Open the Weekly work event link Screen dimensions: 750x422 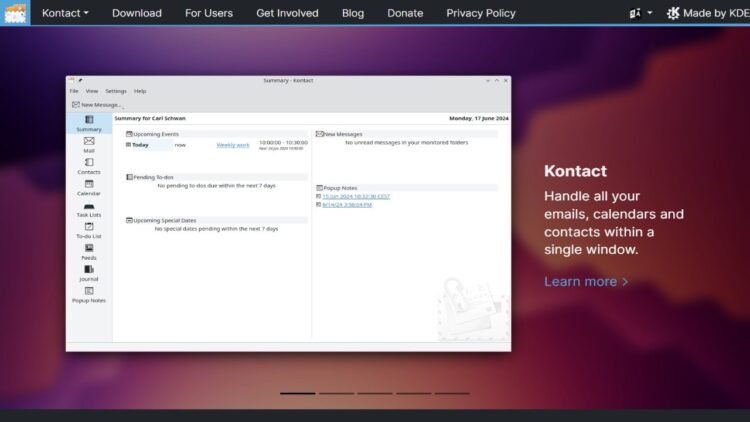(x=233, y=145)
